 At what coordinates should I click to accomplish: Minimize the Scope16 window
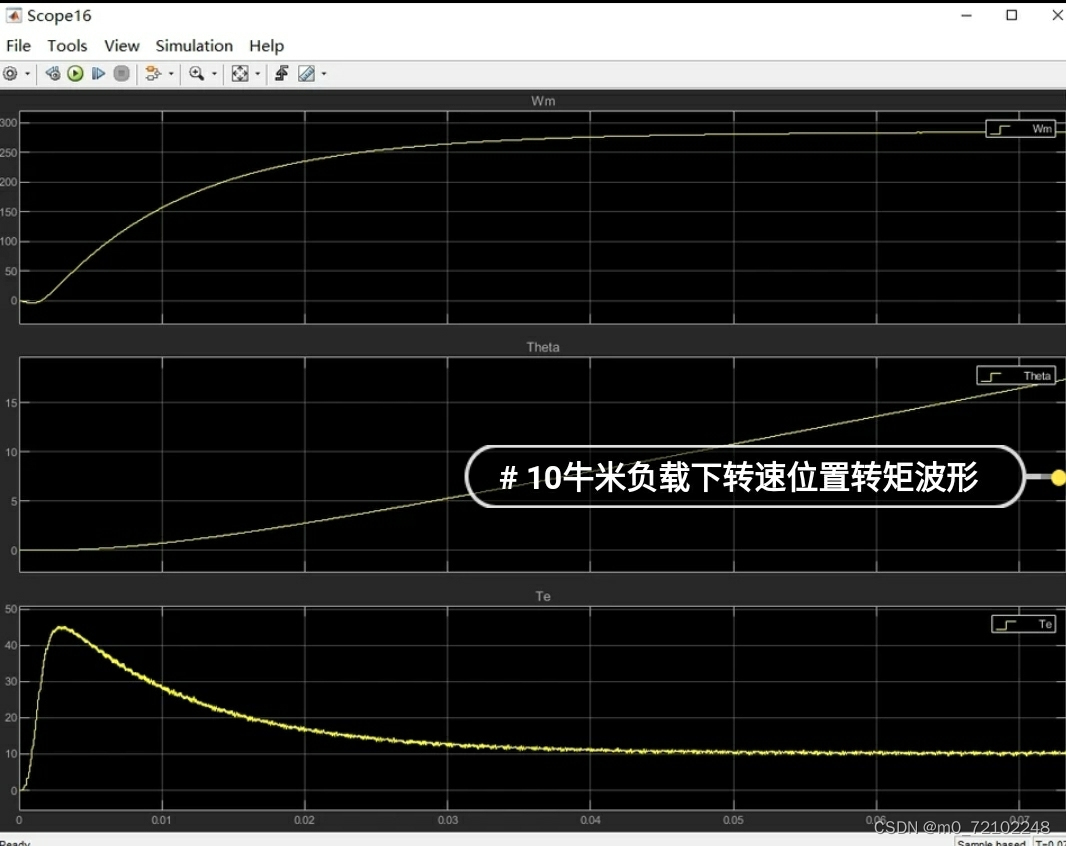pyautogui.click(x=966, y=15)
